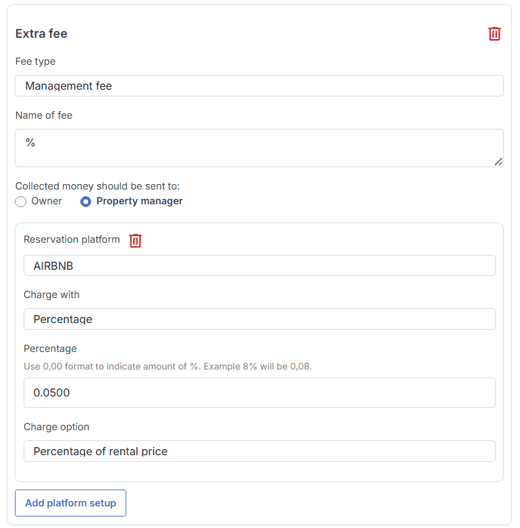Click the resize grip on Name of fee textarea
The image size is (520, 528).
pos(498,162)
